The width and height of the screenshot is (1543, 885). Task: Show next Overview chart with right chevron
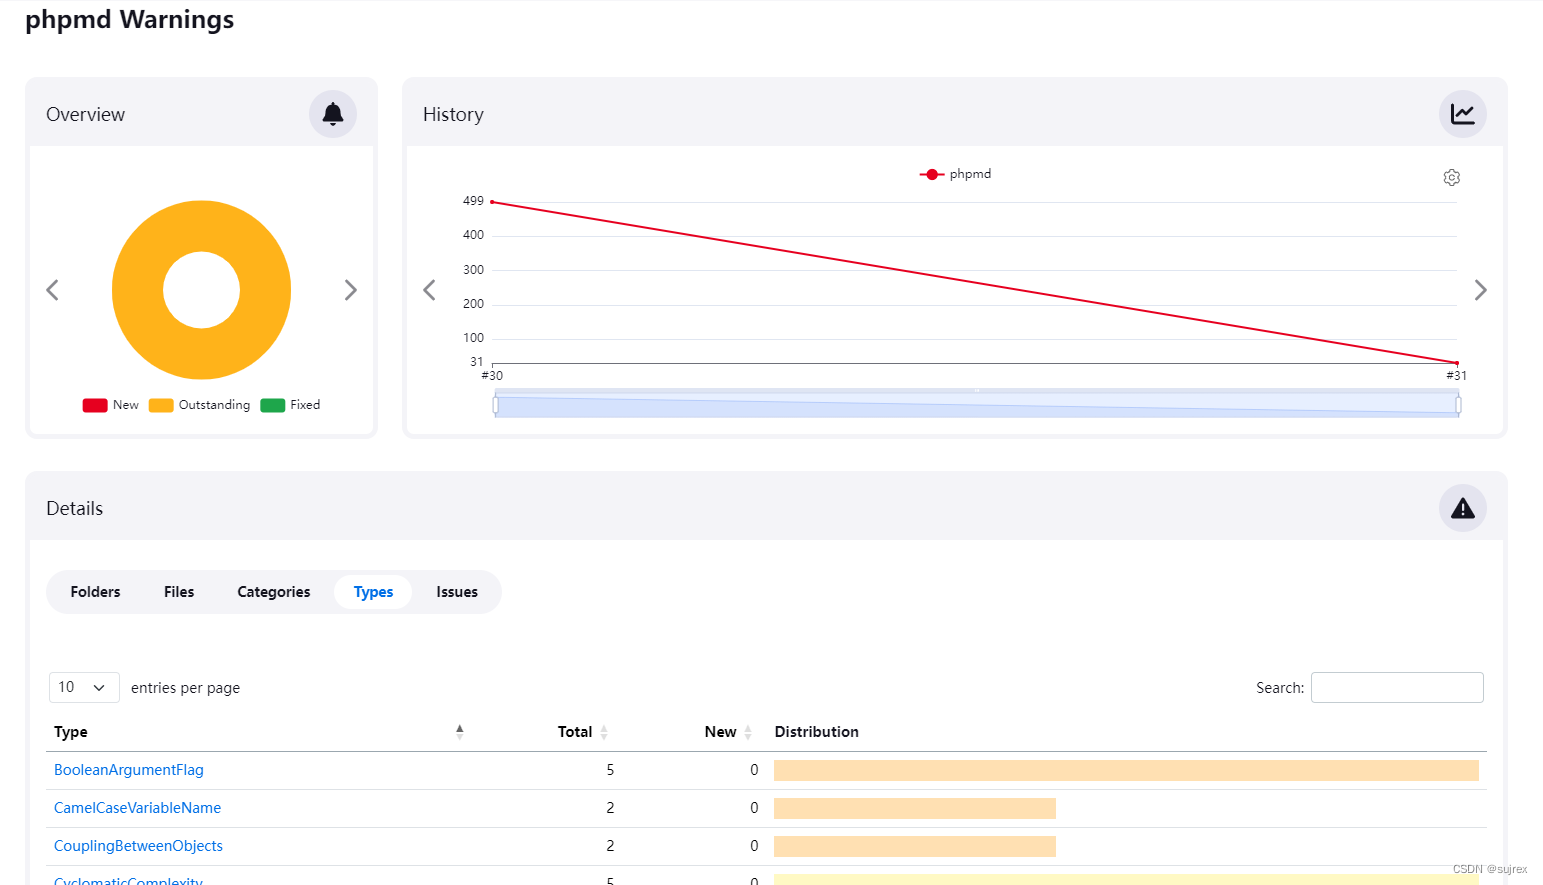point(350,290)
